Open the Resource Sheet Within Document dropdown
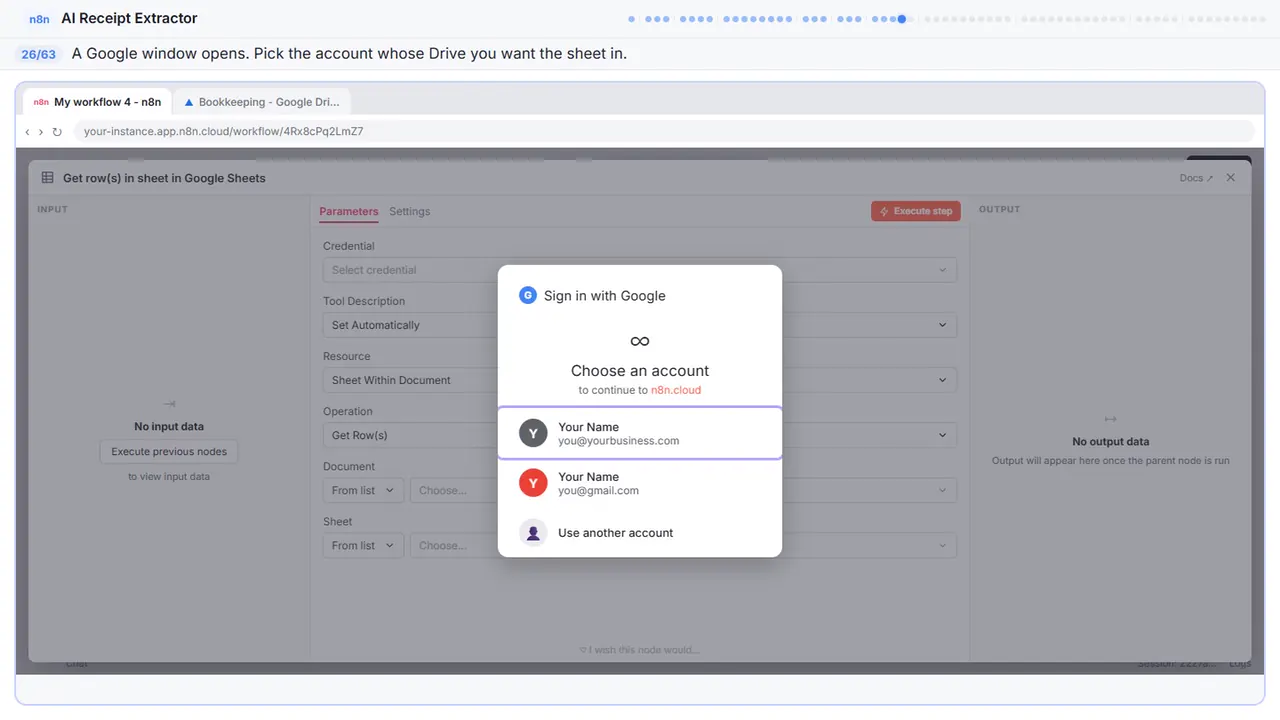1280x720 pixels. [x=639, y=380]
